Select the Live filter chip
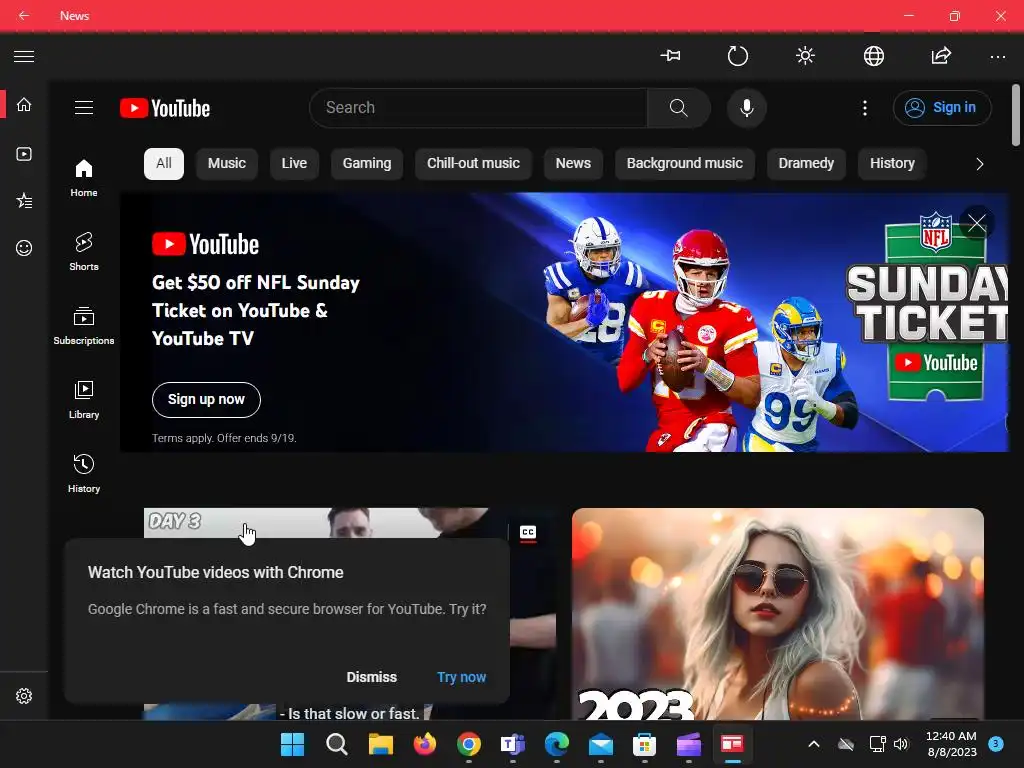Screen dimensions: 1024x768 (x=294, y=163)
